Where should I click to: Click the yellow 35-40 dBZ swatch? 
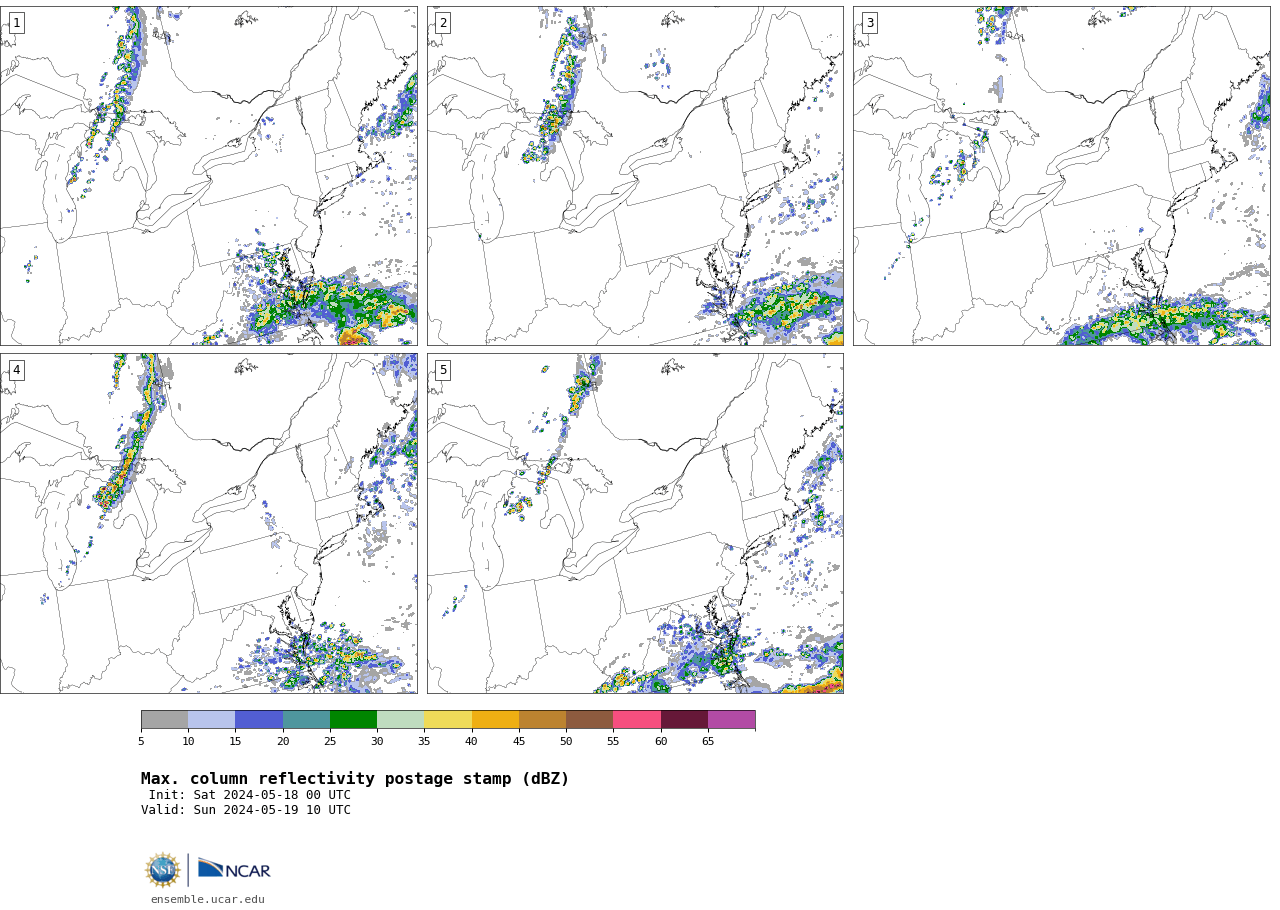[x=448, y=720]
